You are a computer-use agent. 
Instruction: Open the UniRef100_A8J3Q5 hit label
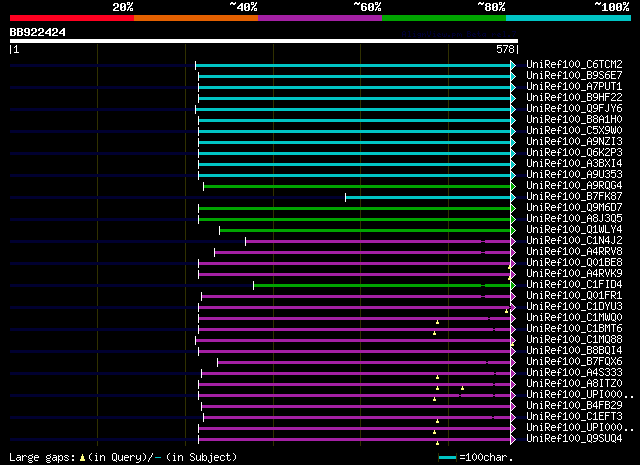click(574, 219)
